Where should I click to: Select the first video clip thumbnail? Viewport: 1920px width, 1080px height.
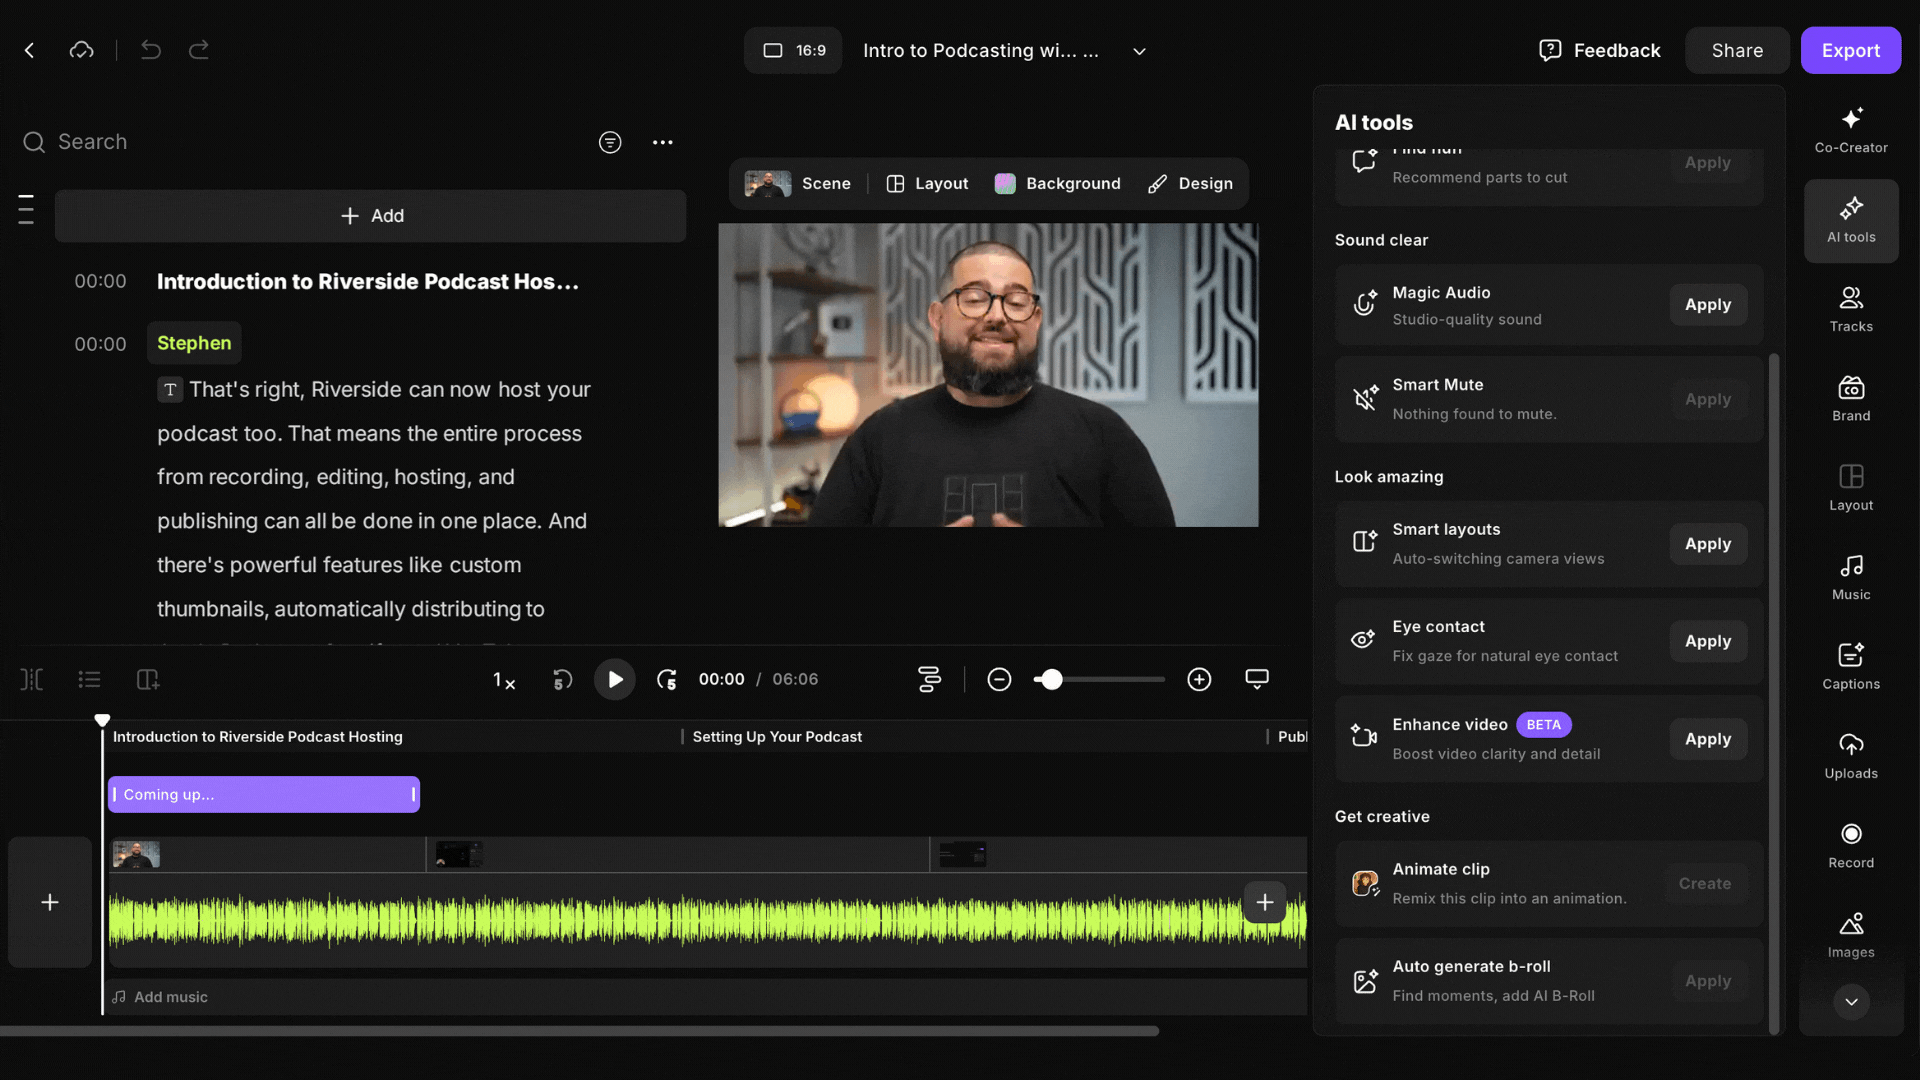[136, 855]
